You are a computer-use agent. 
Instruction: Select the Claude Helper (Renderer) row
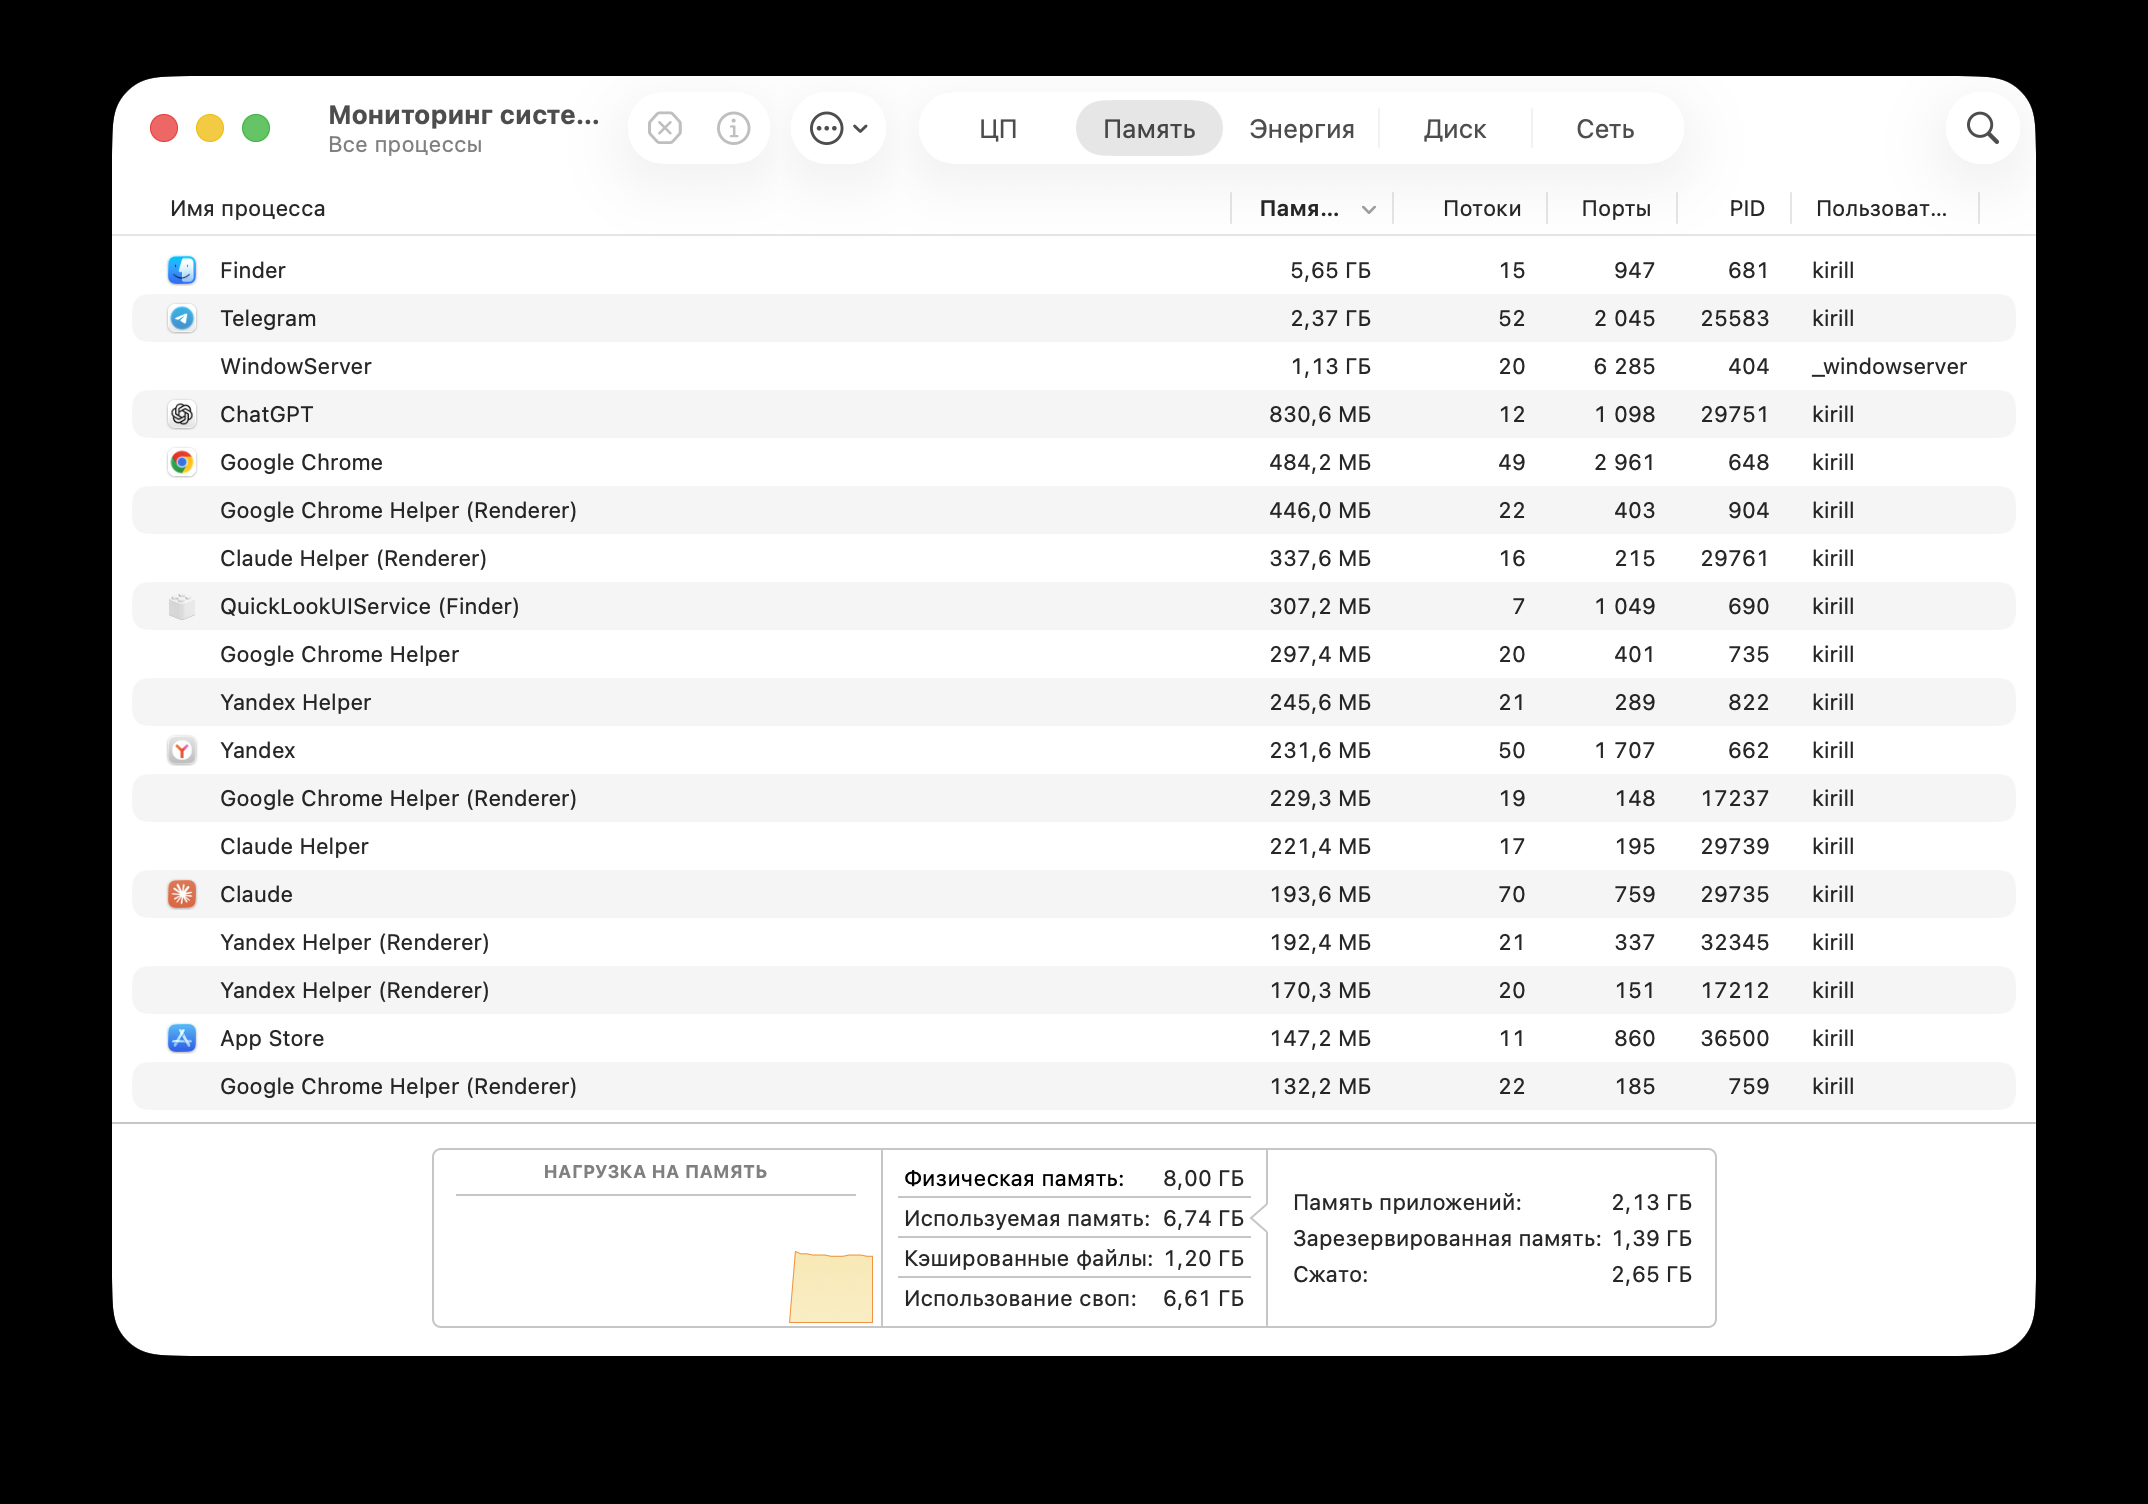[1073, 558]
